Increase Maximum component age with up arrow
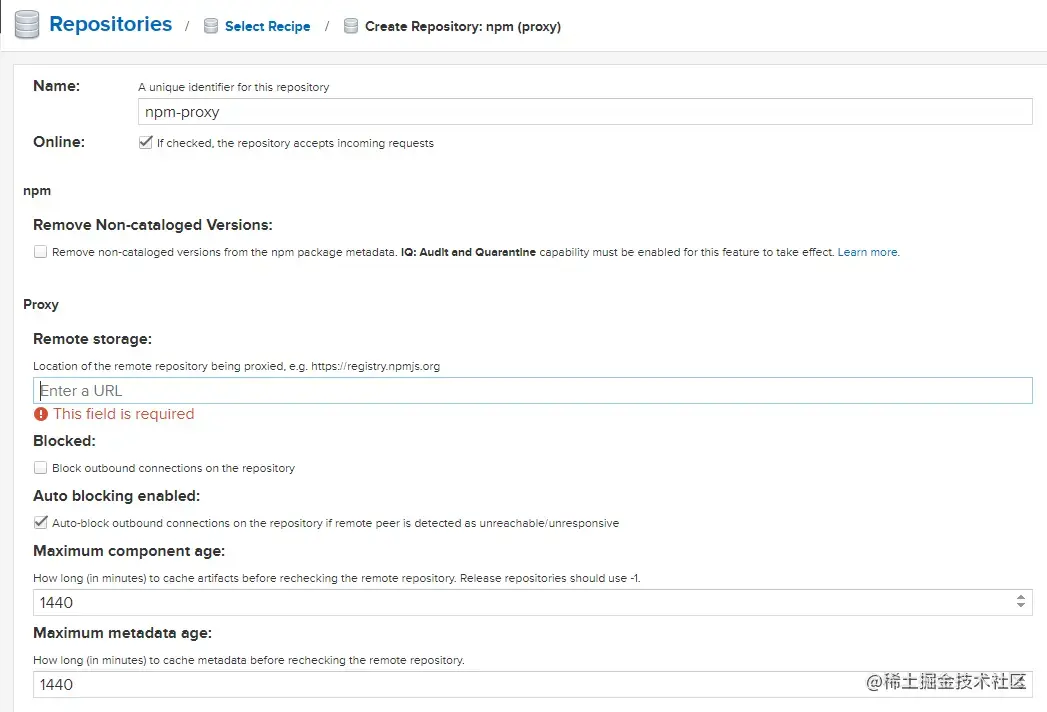Image resolution: width=1047 pixels, height=712 pixels. point(1021,598)
